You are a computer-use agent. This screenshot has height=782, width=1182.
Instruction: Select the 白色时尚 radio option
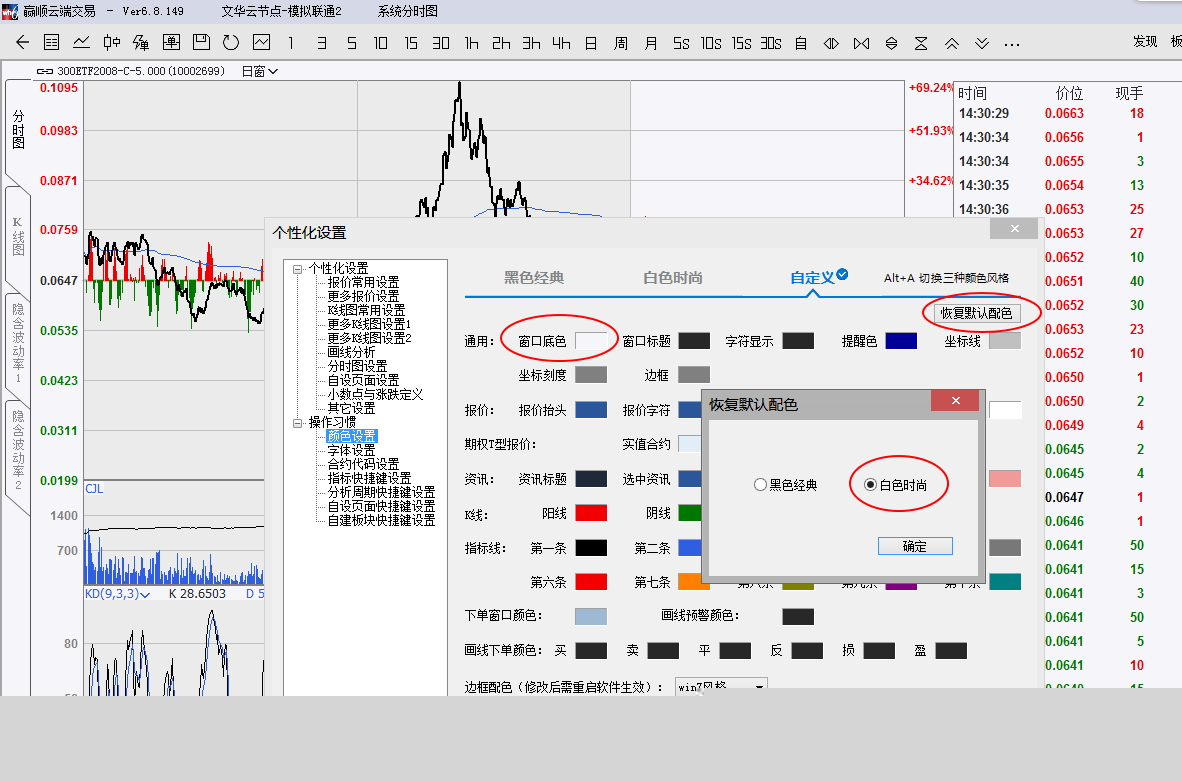click(870, 485)
